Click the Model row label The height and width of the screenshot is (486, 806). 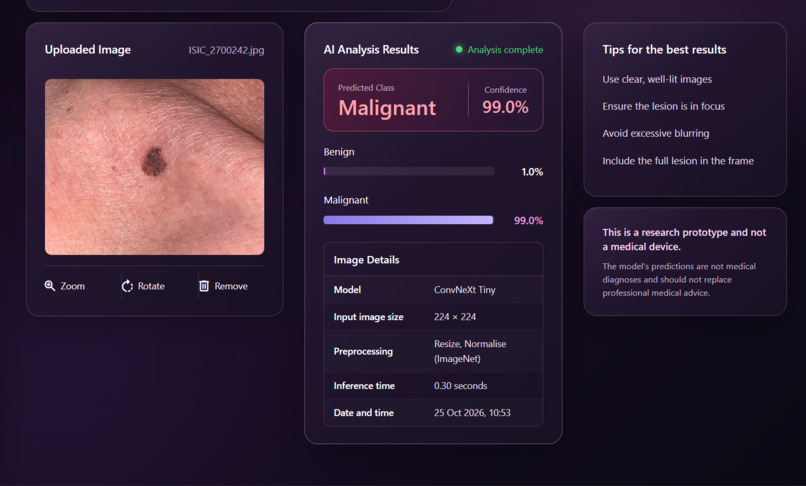tap(347, 290)
